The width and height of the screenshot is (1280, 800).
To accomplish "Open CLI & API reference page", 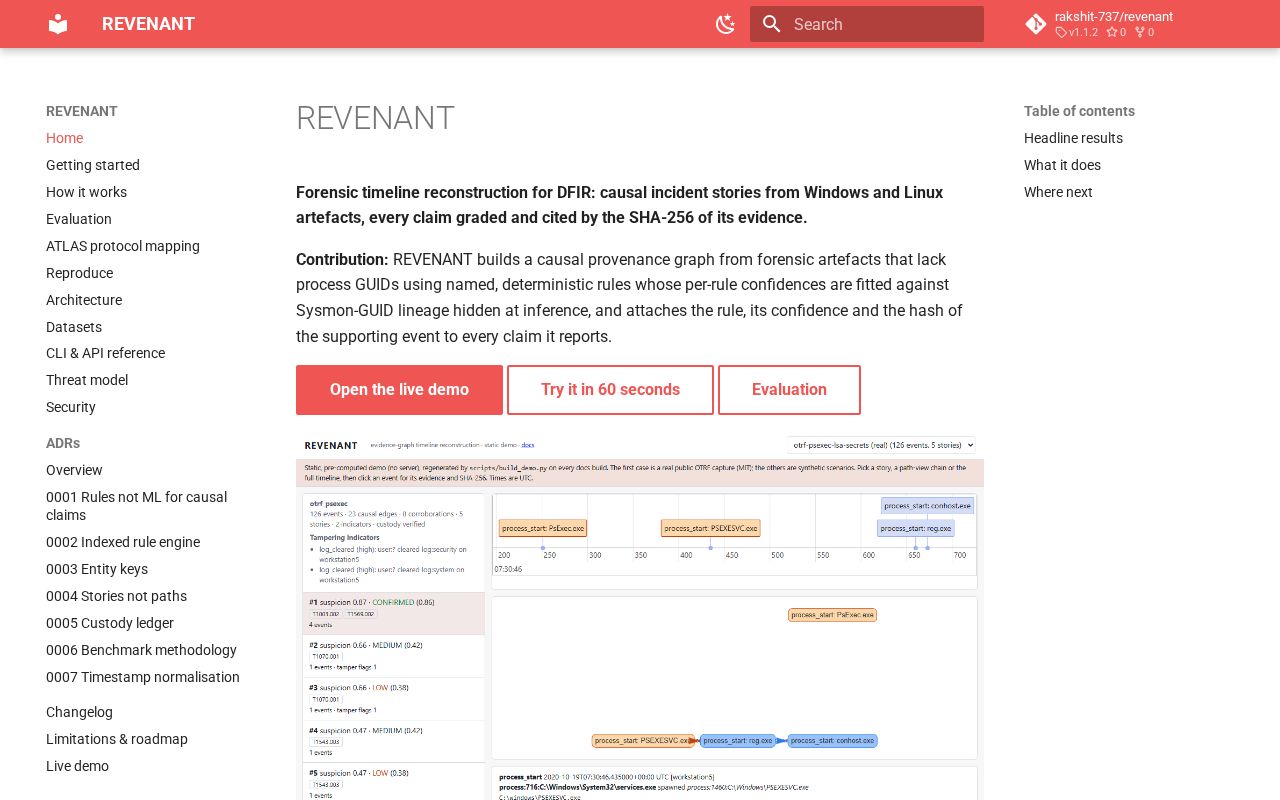I will (x=105, y=353).
